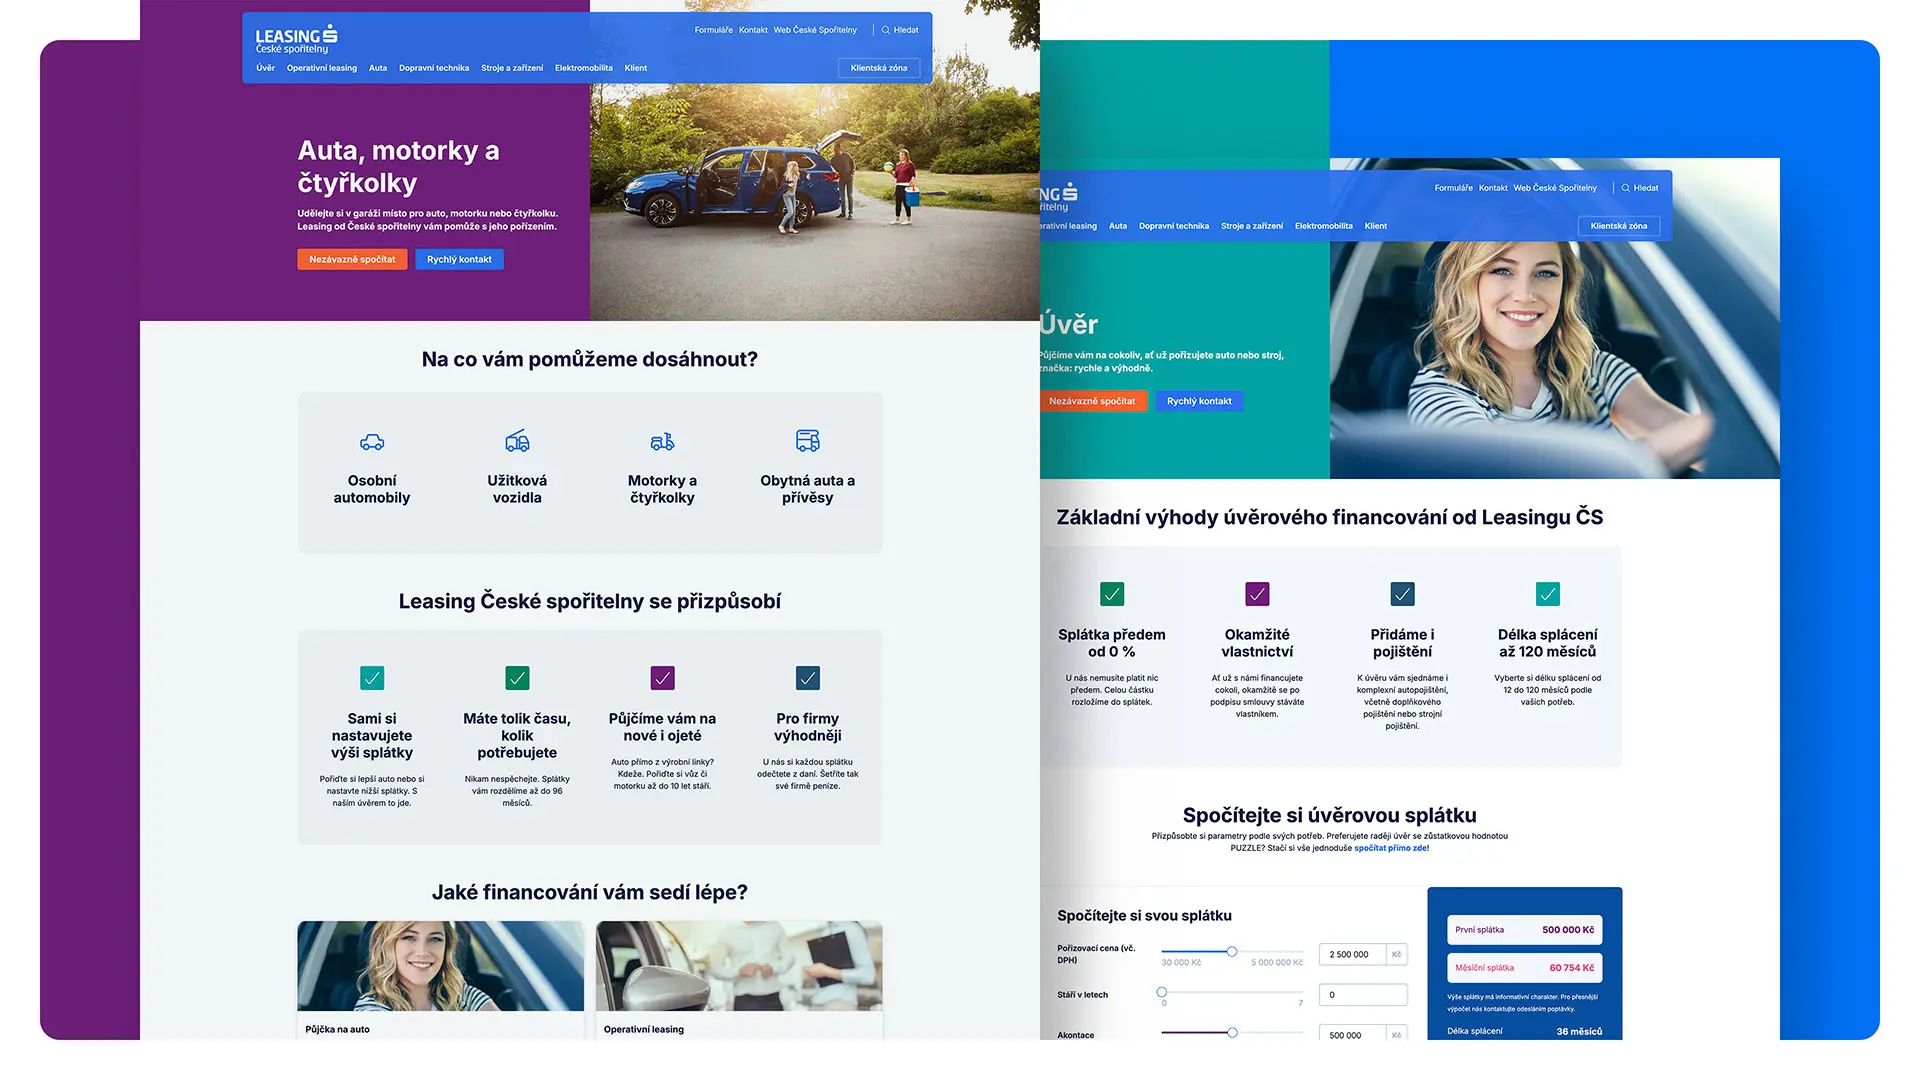This screenshot has height=1080, width=1920.
Task: Toggle the checkmark above Okamžité vlastnictví
Action: (x=1257, y=594)
